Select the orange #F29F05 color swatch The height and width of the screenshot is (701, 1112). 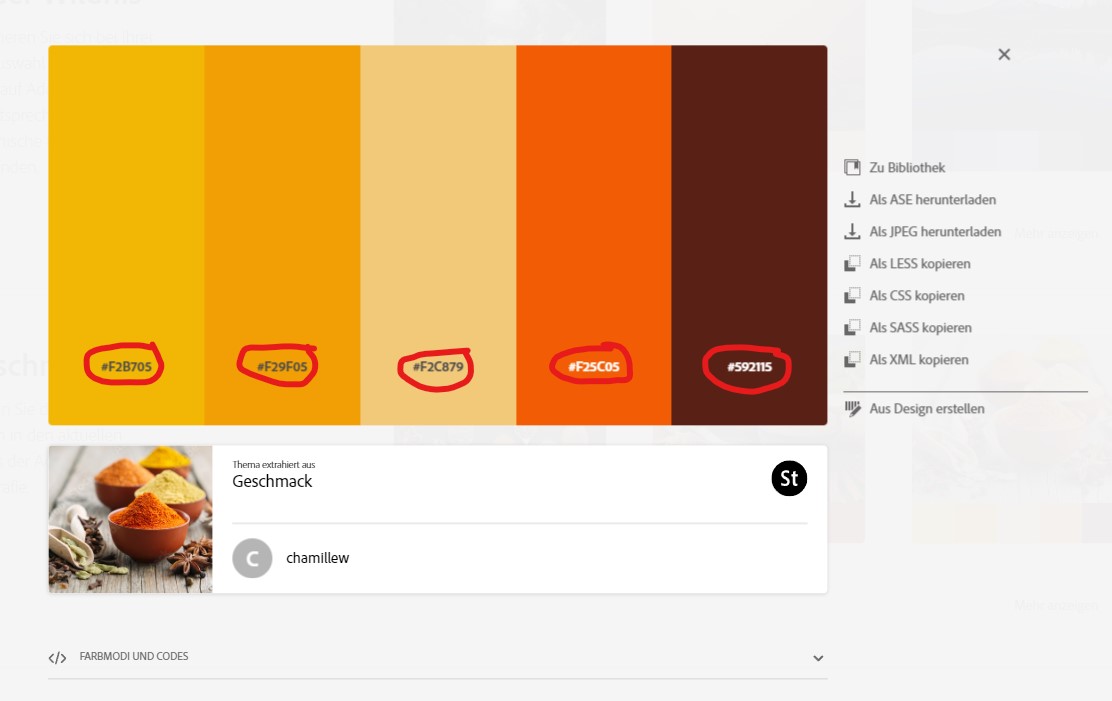click(x=282, y=235)
